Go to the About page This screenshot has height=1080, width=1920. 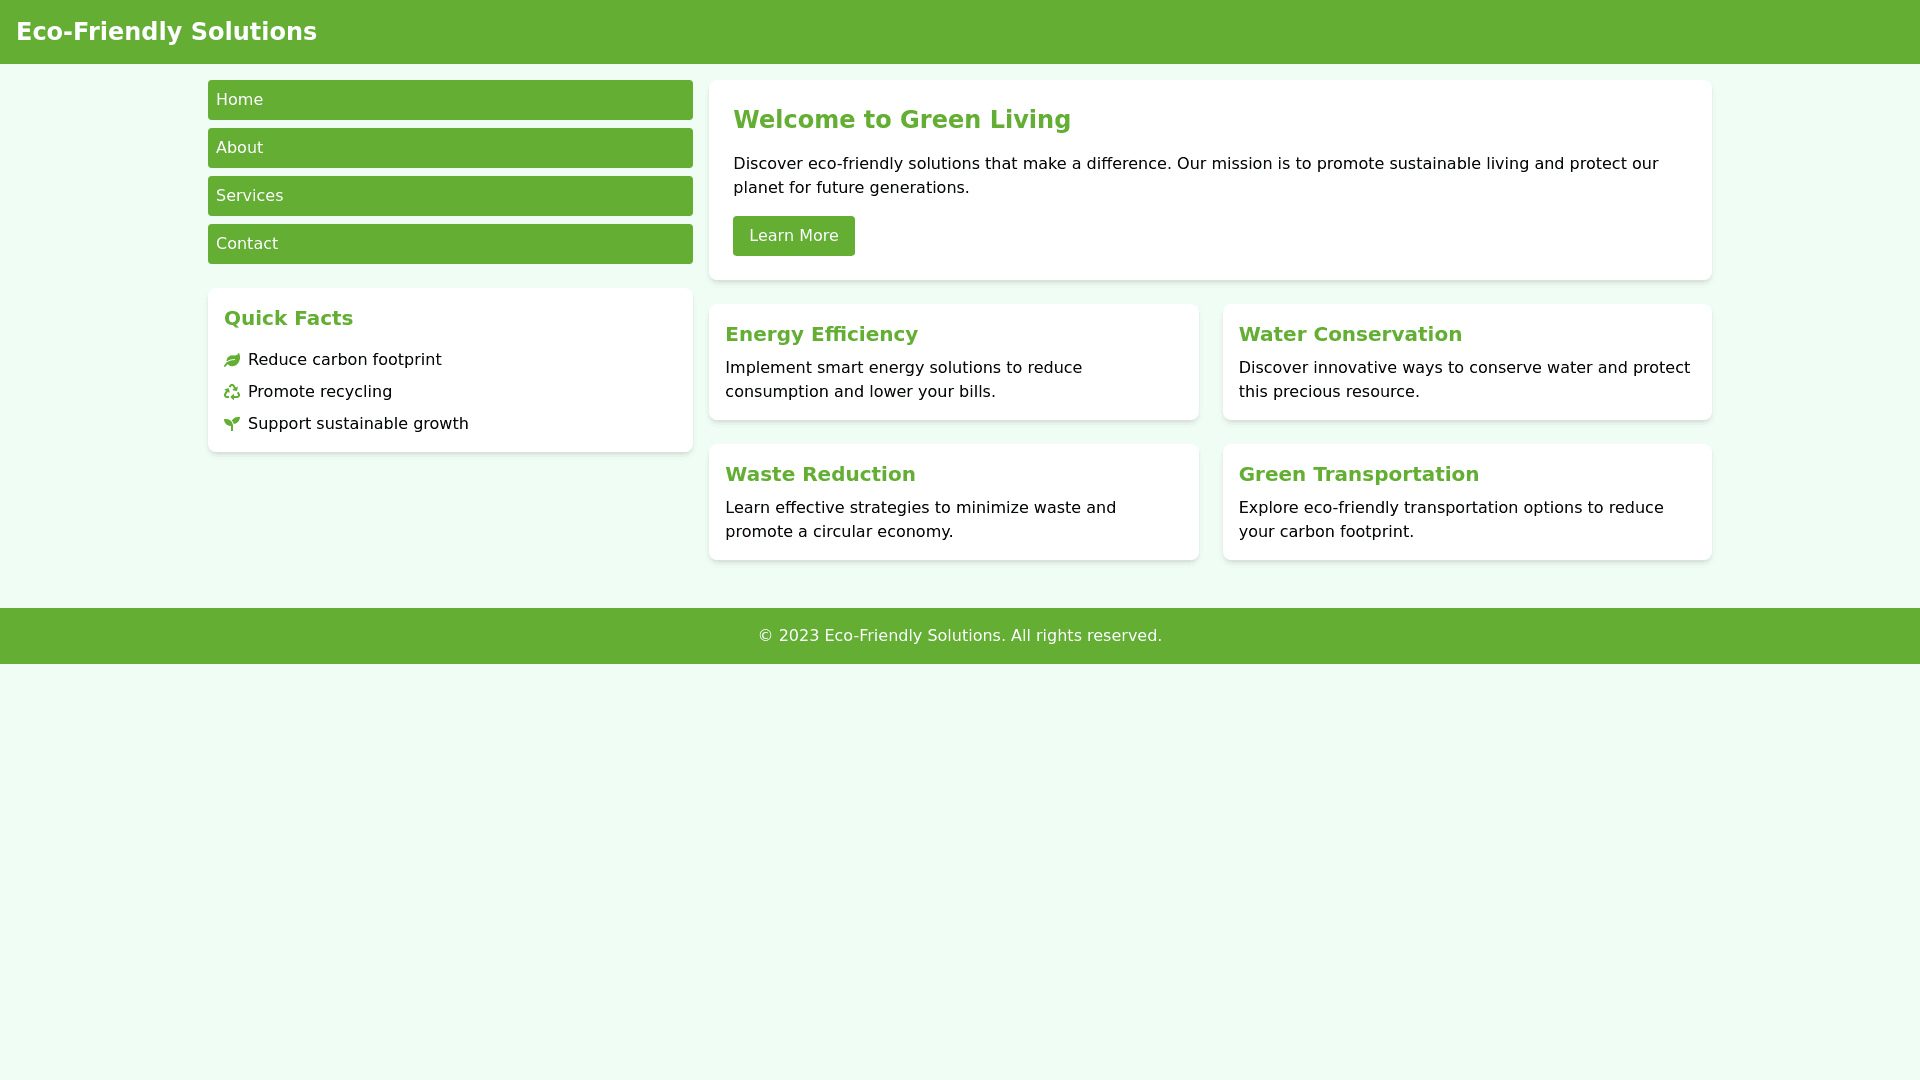[450, 148]
